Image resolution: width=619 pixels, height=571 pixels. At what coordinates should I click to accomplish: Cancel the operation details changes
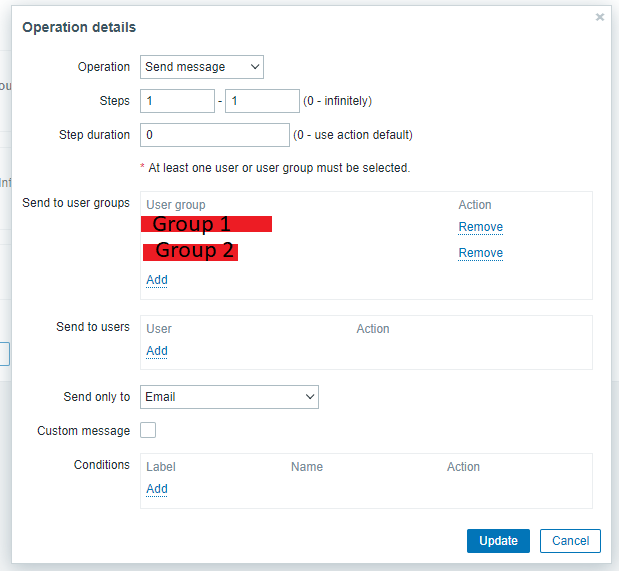coord(570,541)
